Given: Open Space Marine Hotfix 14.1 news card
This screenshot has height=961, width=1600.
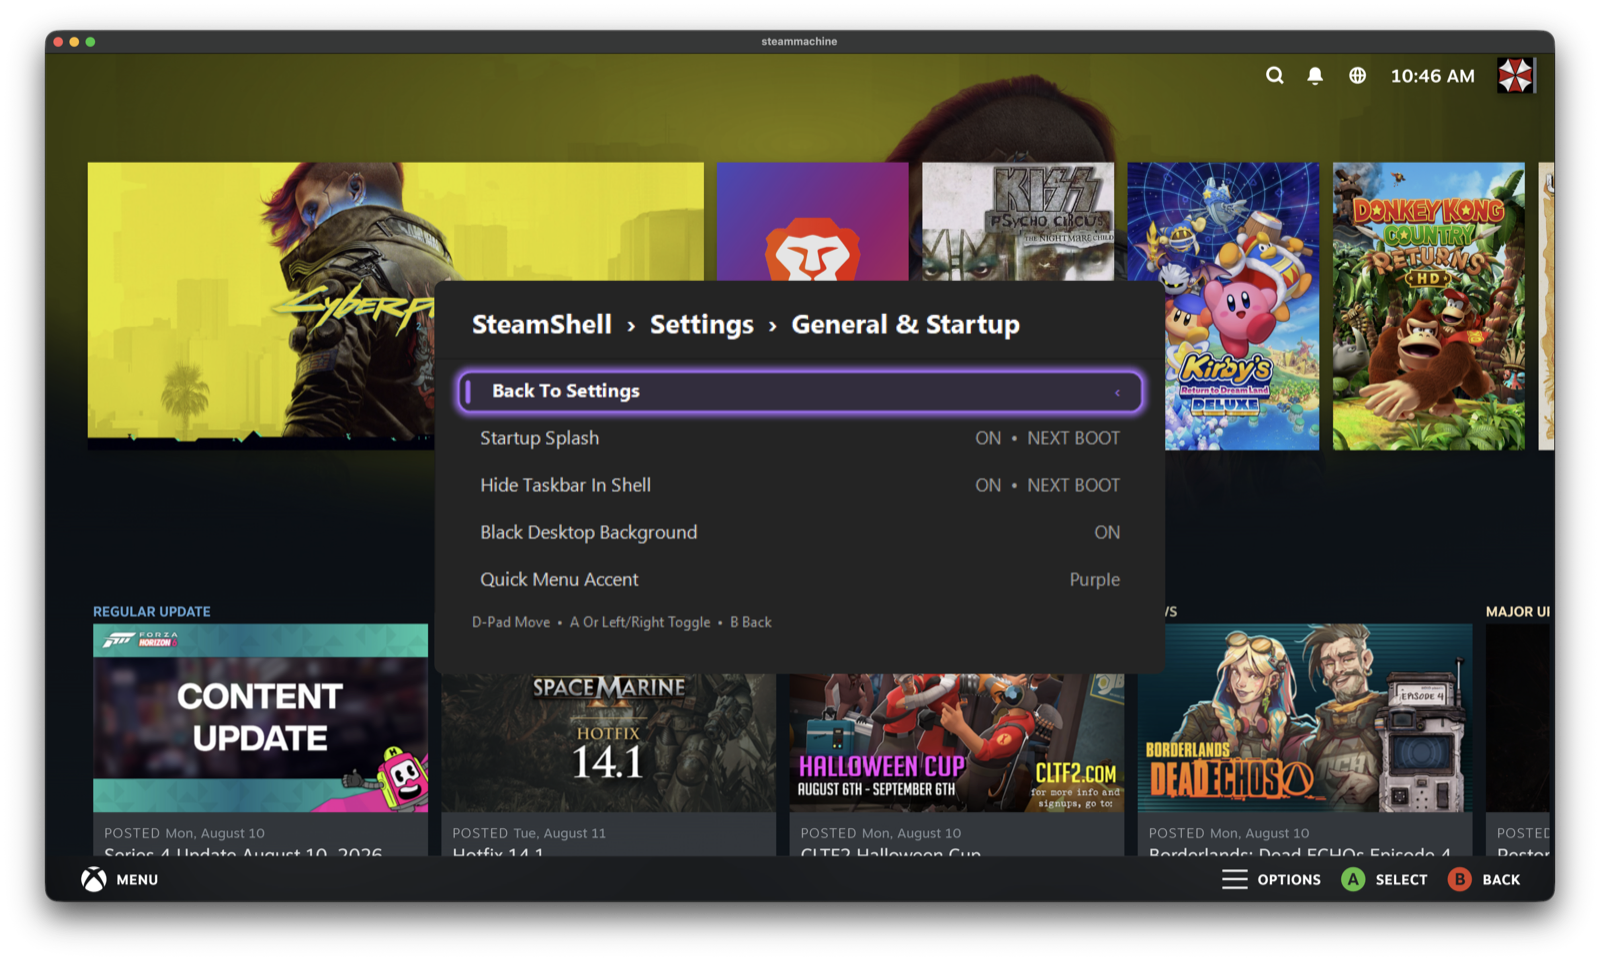Looking at the screenshot, I should click(608, 764).
